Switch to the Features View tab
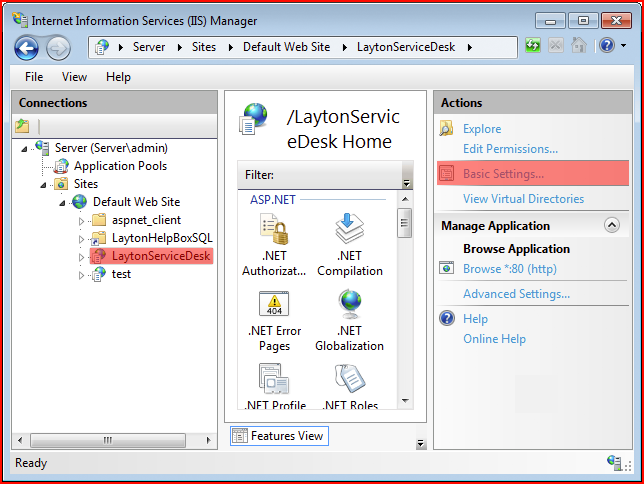Image resolution: width=644 pixels, height=484 pixels. point(279,436)
